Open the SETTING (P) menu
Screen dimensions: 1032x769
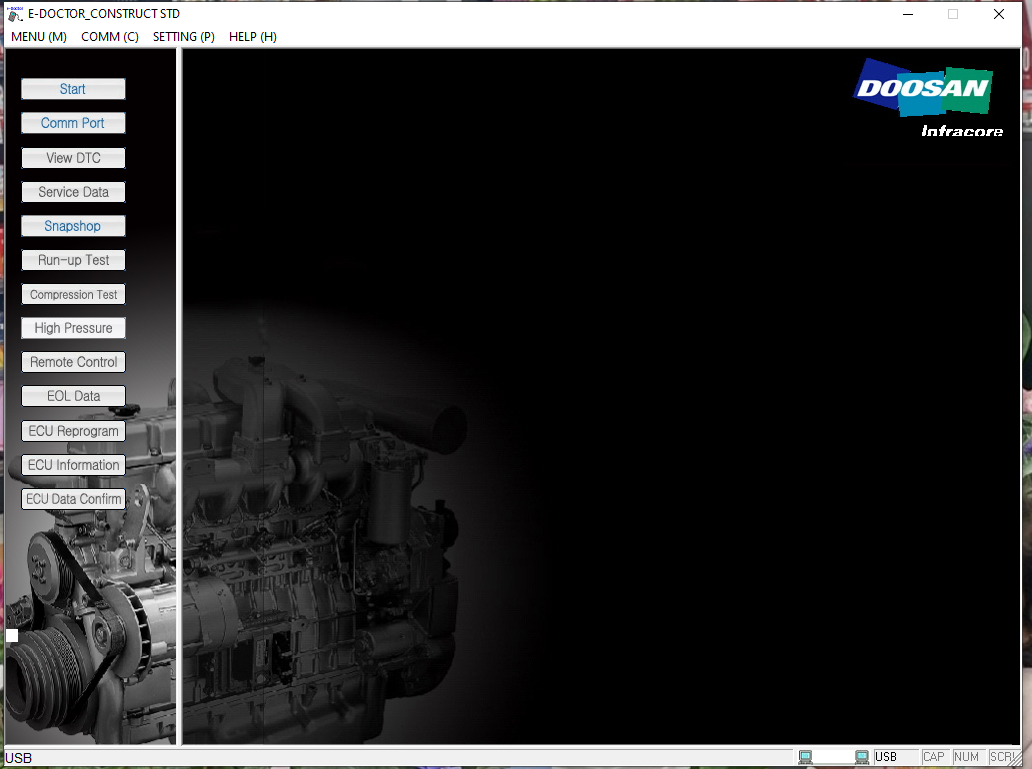point(184,37)
